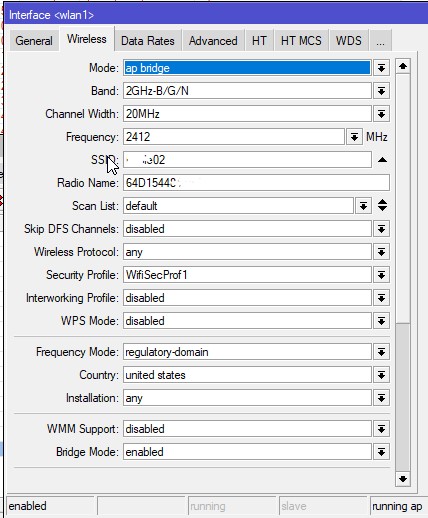Screen dimensions: 428x518
Task: Open the Data Rates tab
Action: click(148, 41)
